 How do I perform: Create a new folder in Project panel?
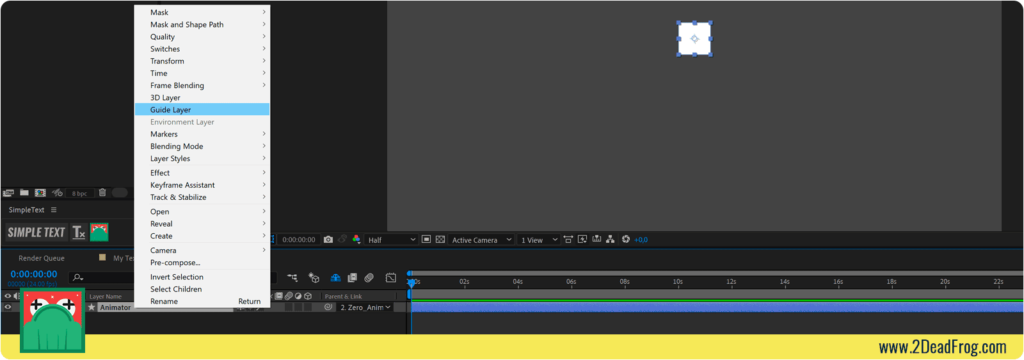coord(24,193)
